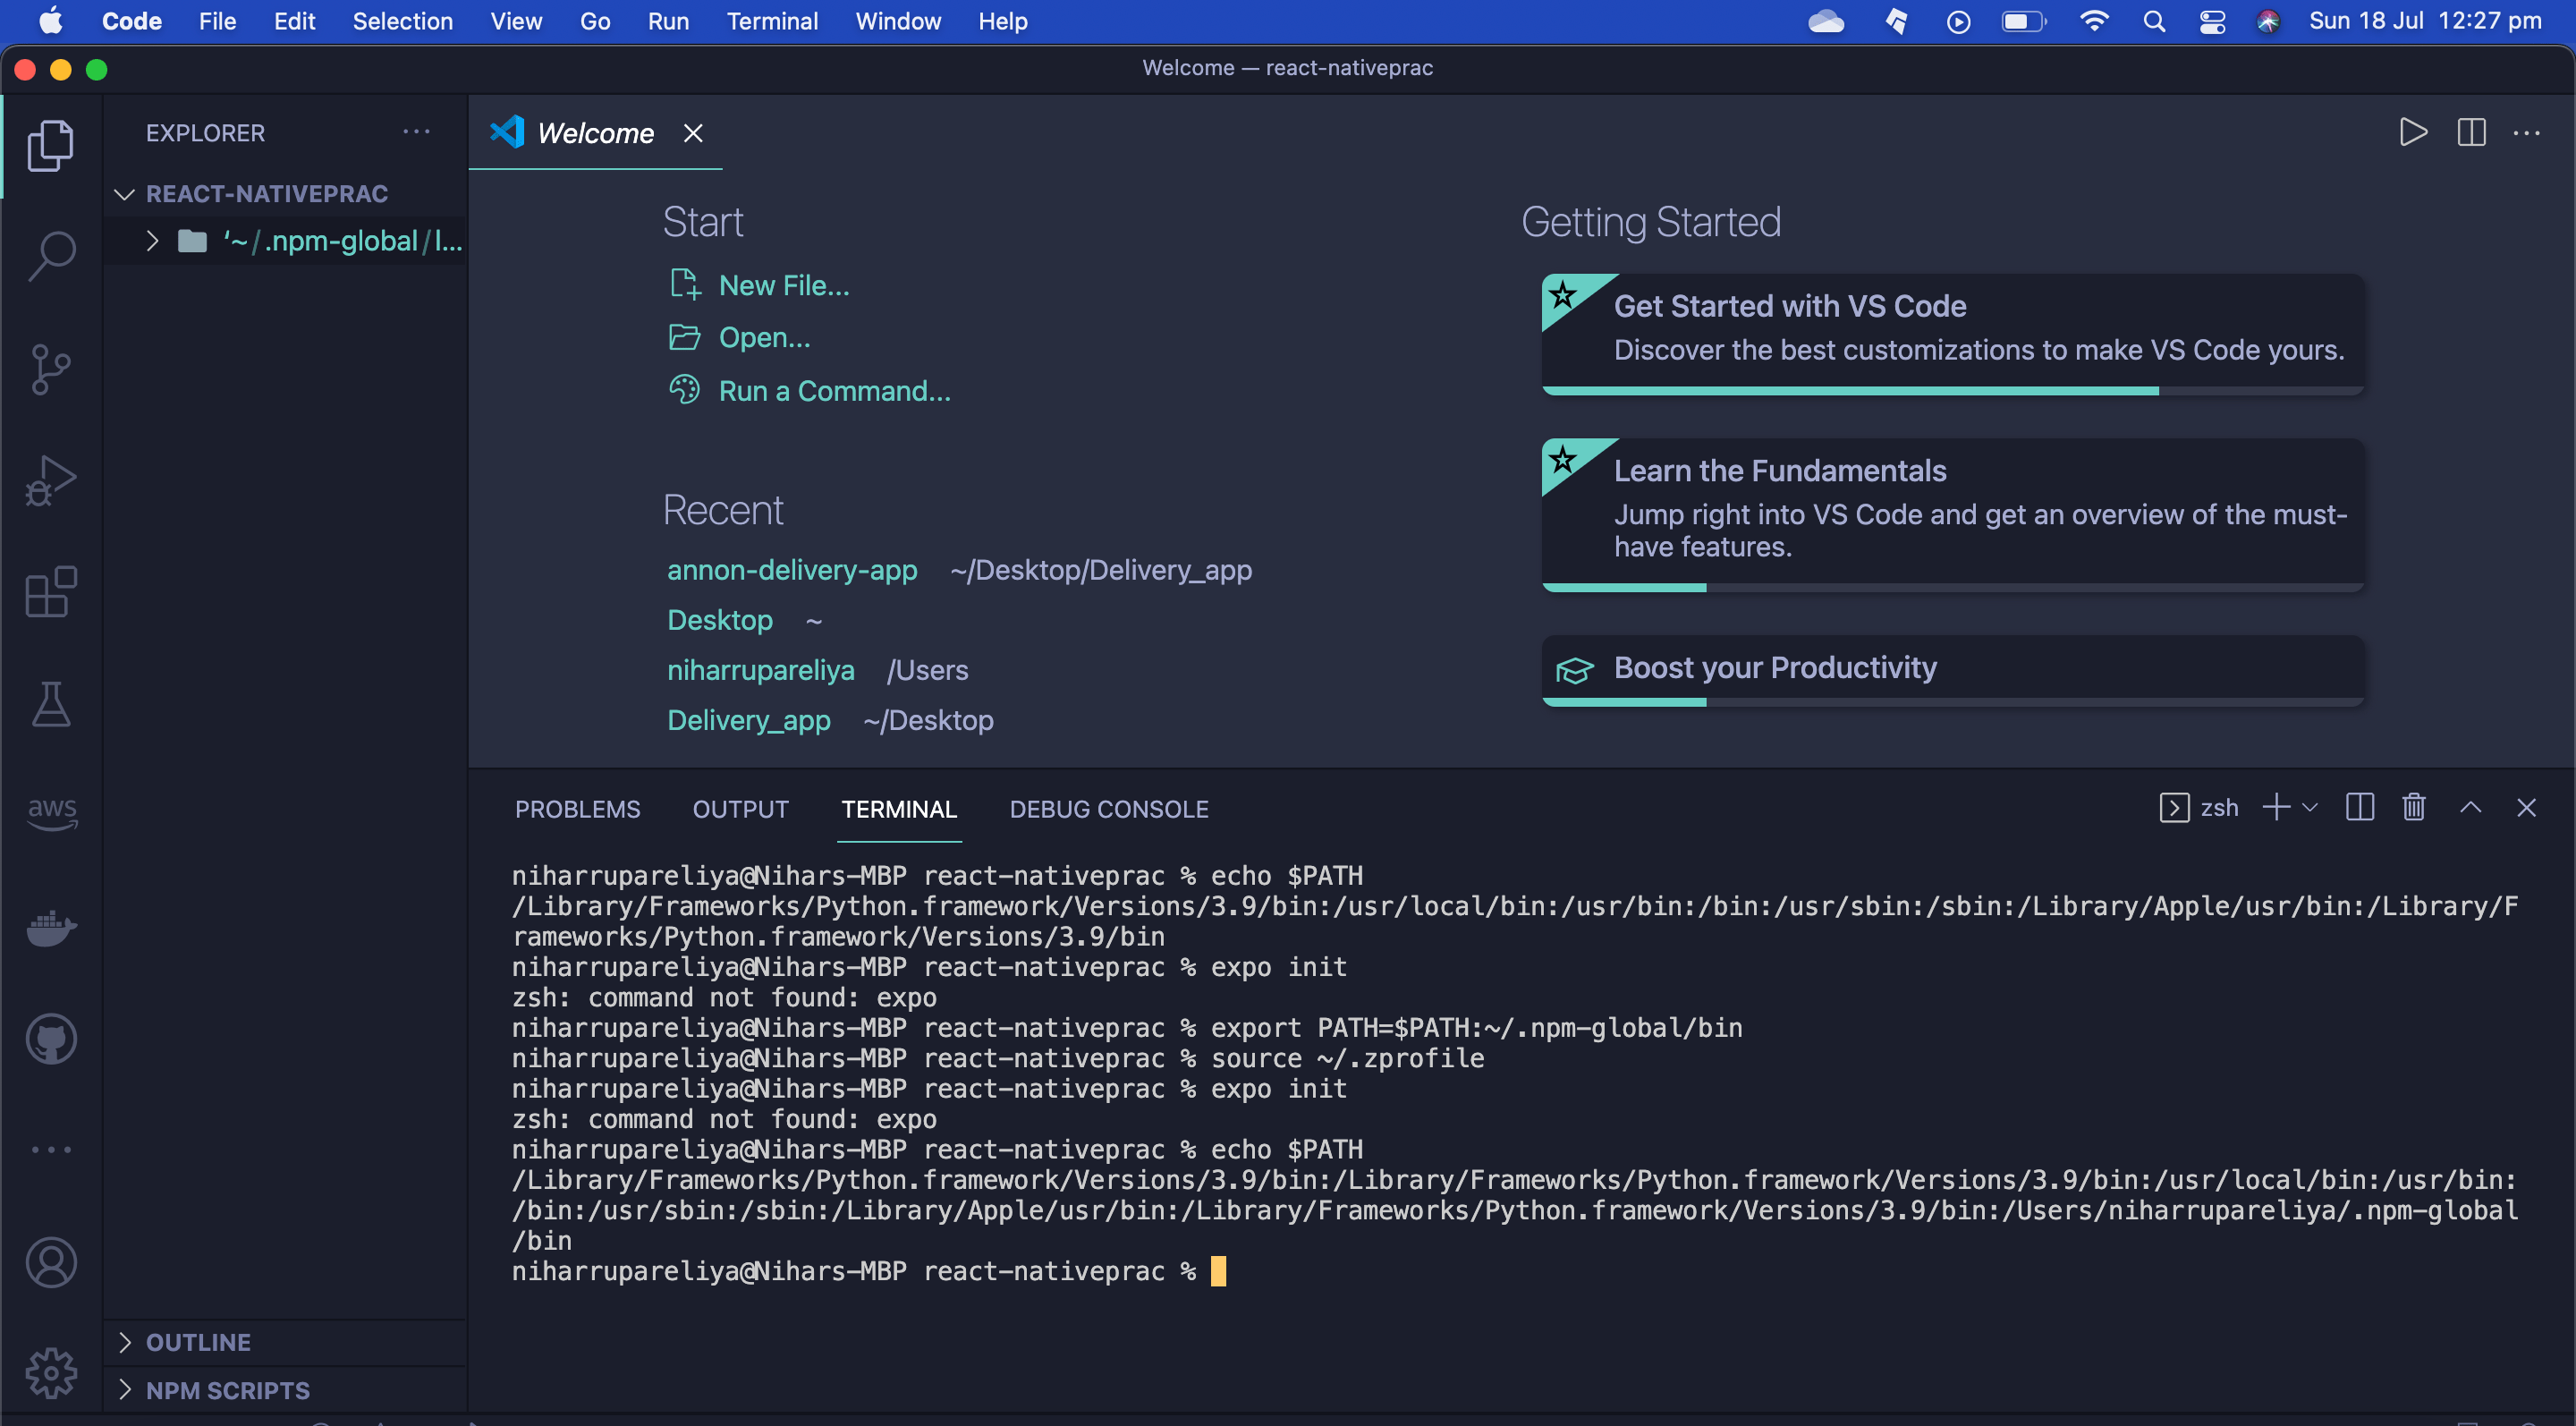Open the Terminal menu

pos(772,21)
